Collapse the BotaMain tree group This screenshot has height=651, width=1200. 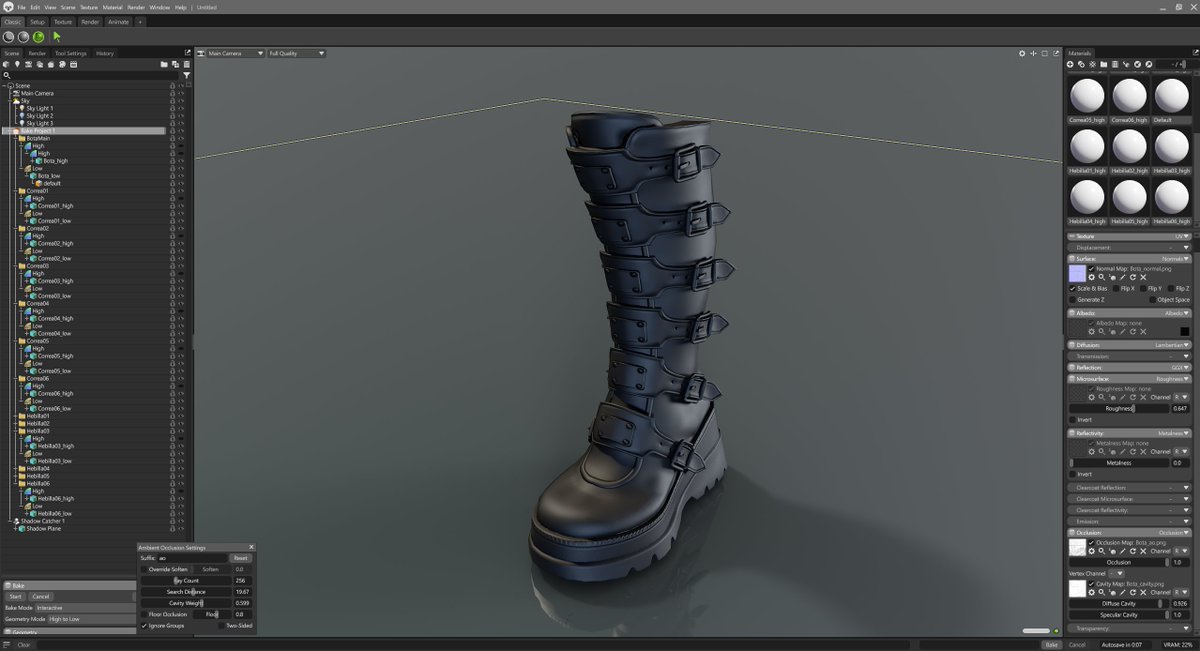click(14, 138)
